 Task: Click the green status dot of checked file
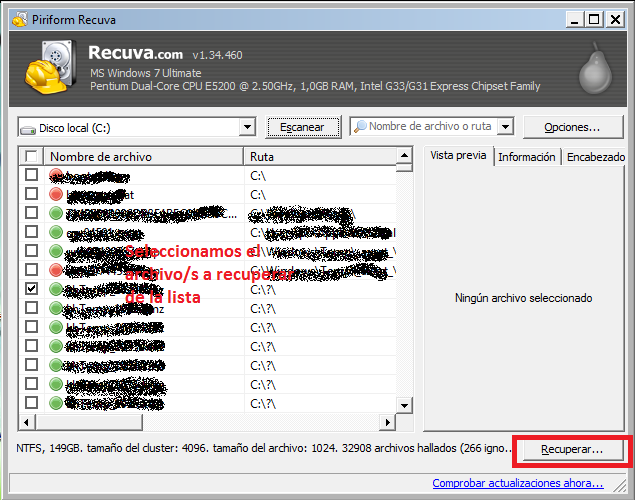click(x=56, y=289)
